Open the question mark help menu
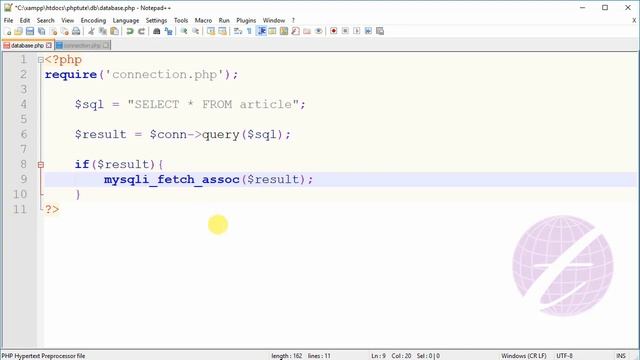Screen dimensions: 640x360 coord(293,20)
